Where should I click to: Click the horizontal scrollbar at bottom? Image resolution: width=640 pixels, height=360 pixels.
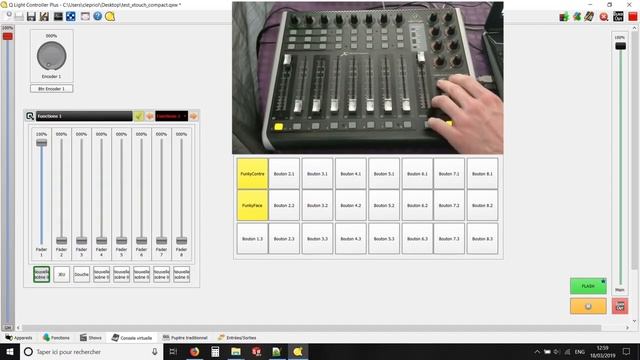click(311, 328)
